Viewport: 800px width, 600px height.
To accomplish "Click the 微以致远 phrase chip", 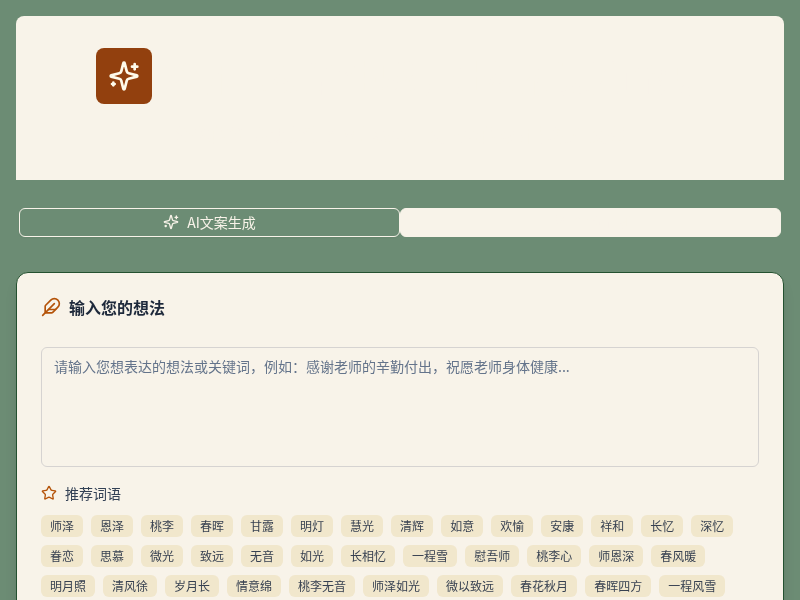I will tap(470, 586).
